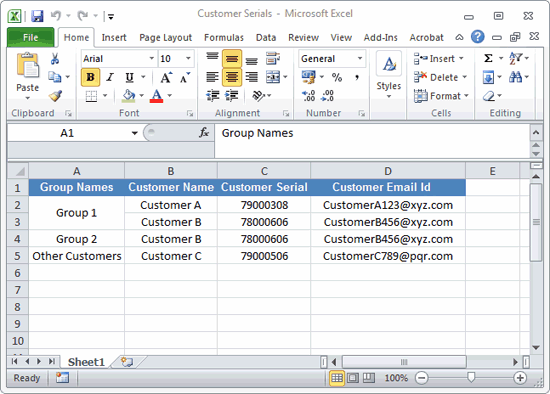Click the Align Text Right icon
This screenshot has width=550, height=394.
pyautogui.click(x=251, y=77)
